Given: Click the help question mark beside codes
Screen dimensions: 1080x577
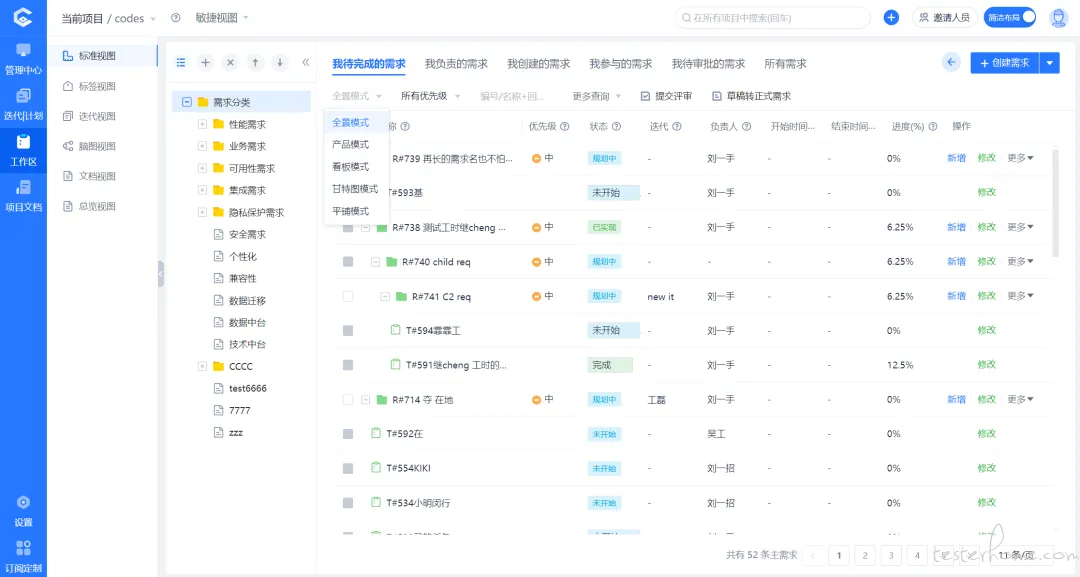Looking at the screenshot, I should [176, 18].
